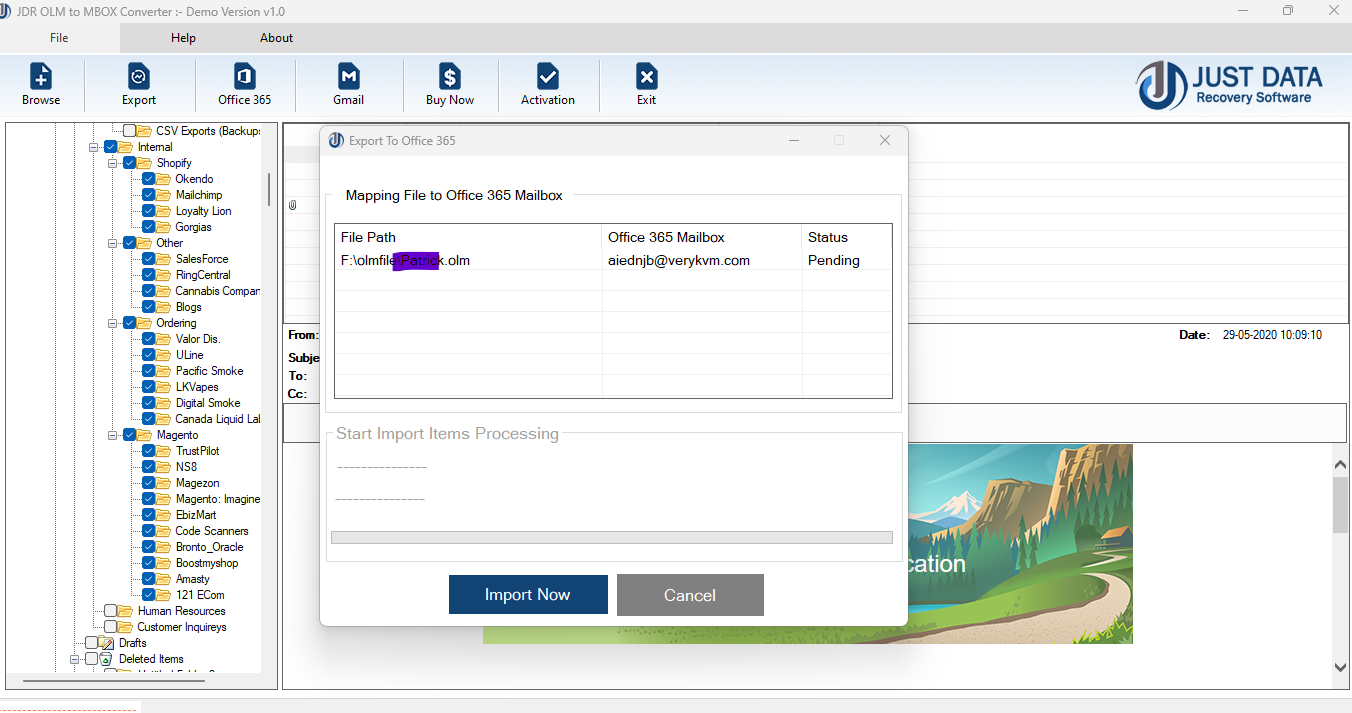
Task: Click the Deleted Items trash folder icon
Action: coord(107,659)
